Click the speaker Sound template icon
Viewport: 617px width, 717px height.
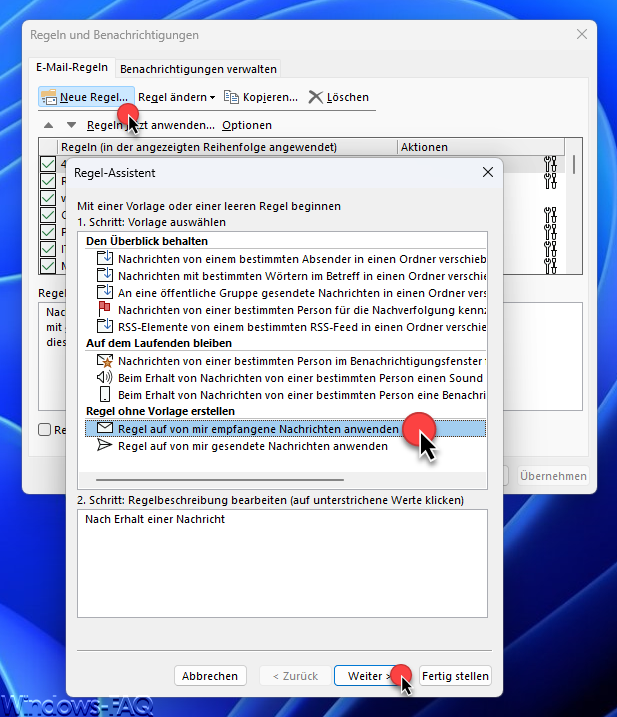coord(104,378)
